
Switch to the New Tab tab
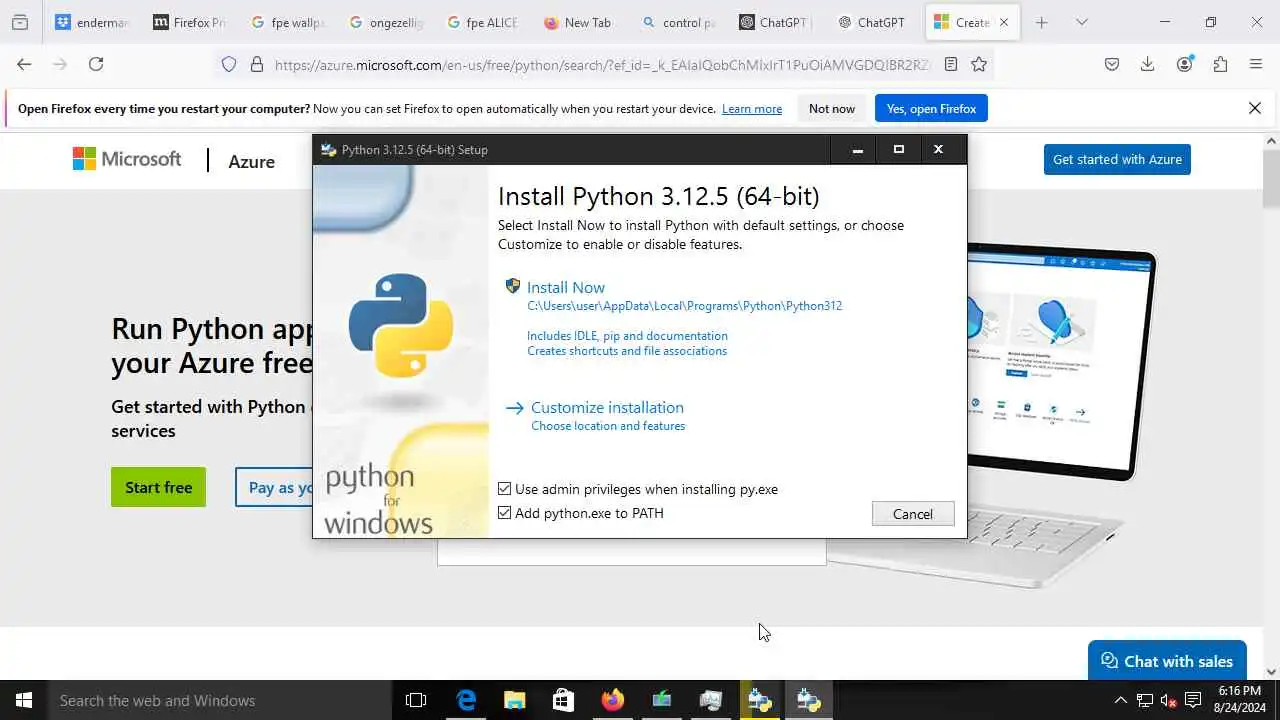point(581,22)
